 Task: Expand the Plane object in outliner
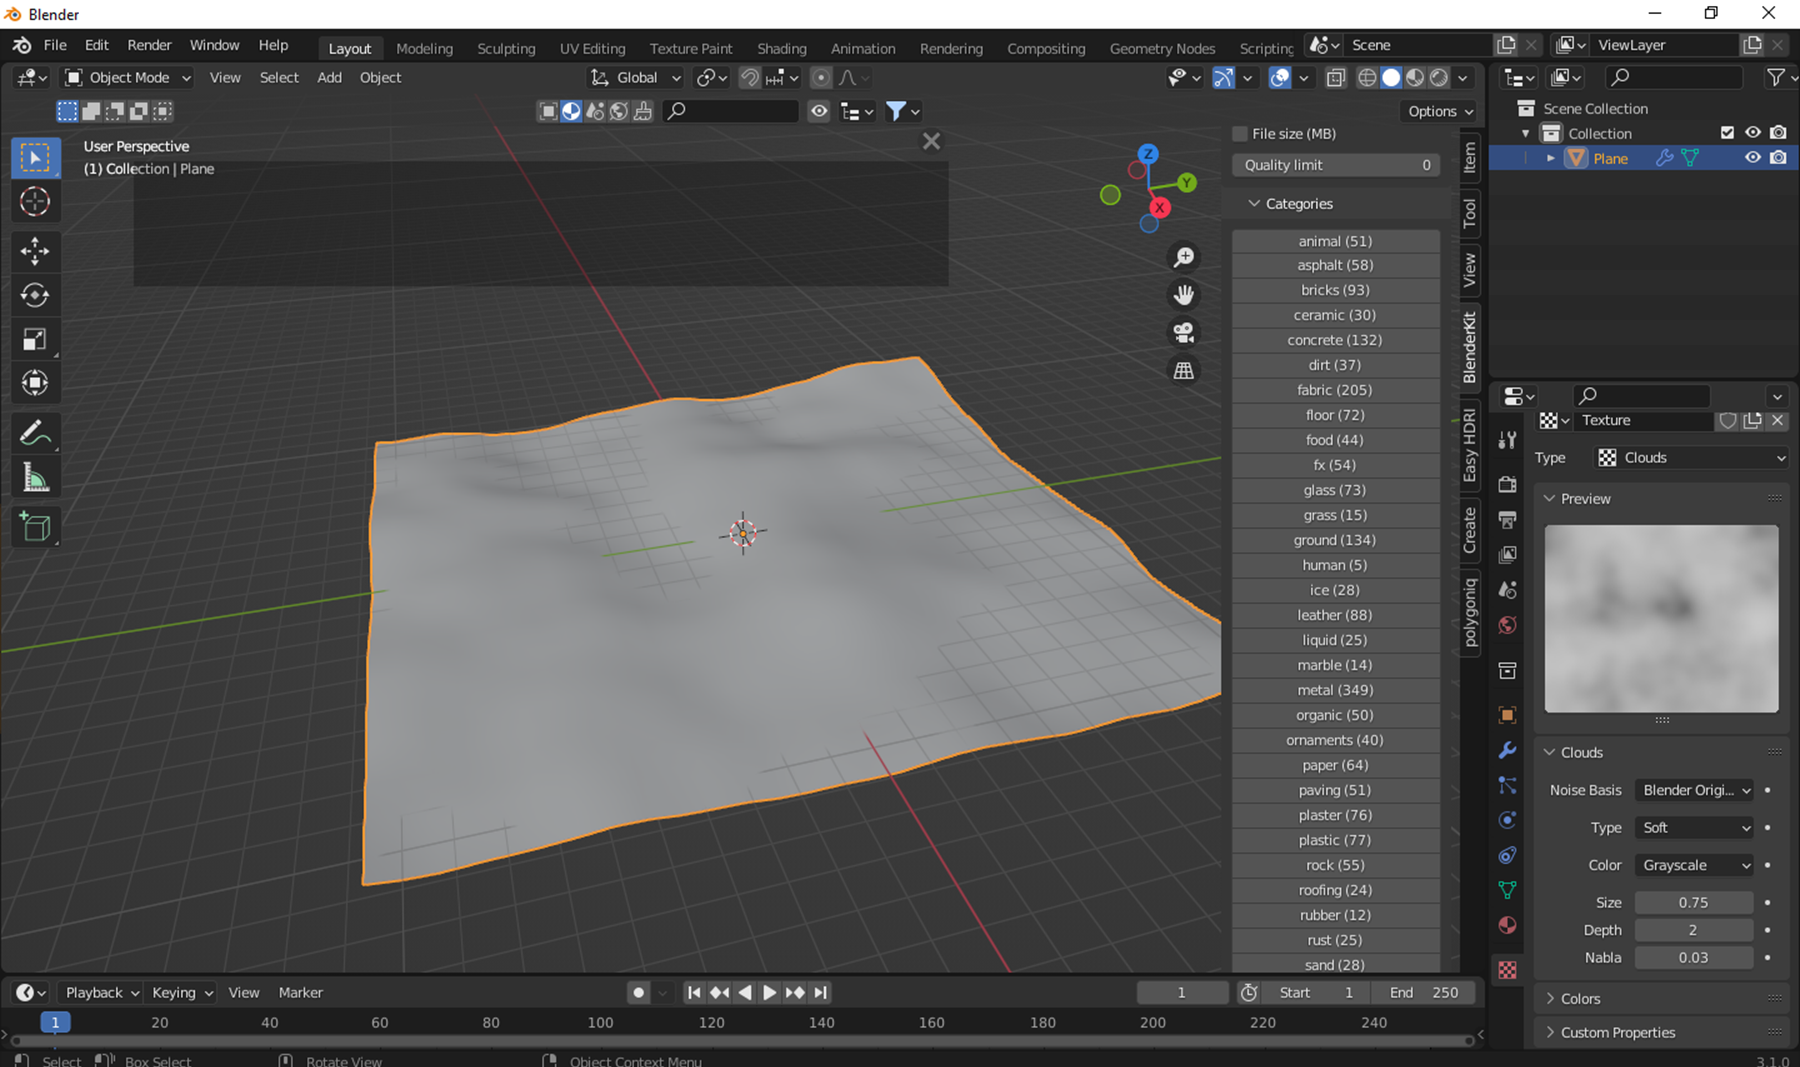click(x=1550, y=158)
